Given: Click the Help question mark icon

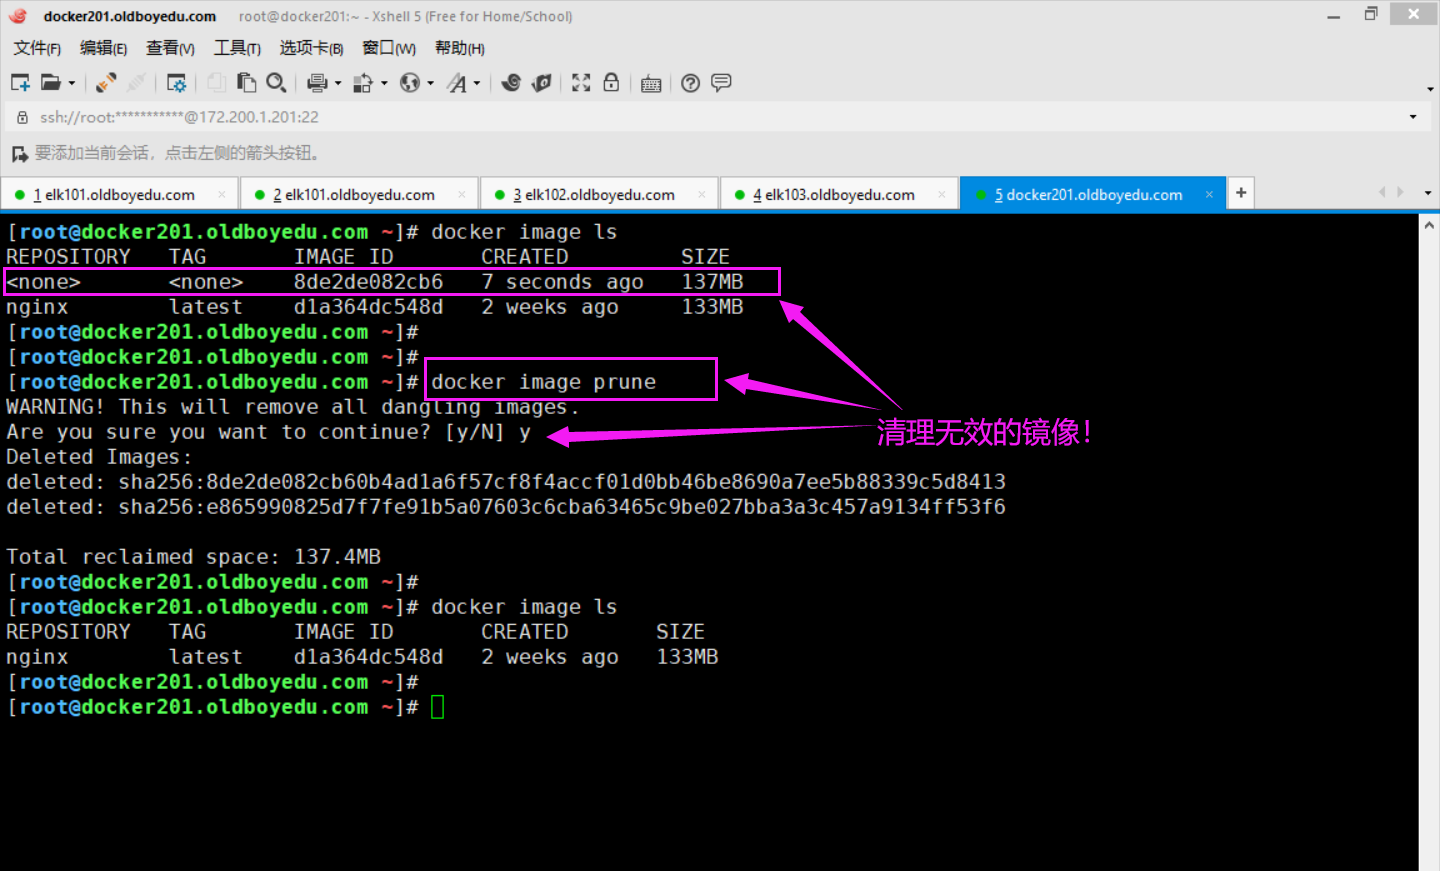Looking at the screenshot, I should (x=690, y=83).
